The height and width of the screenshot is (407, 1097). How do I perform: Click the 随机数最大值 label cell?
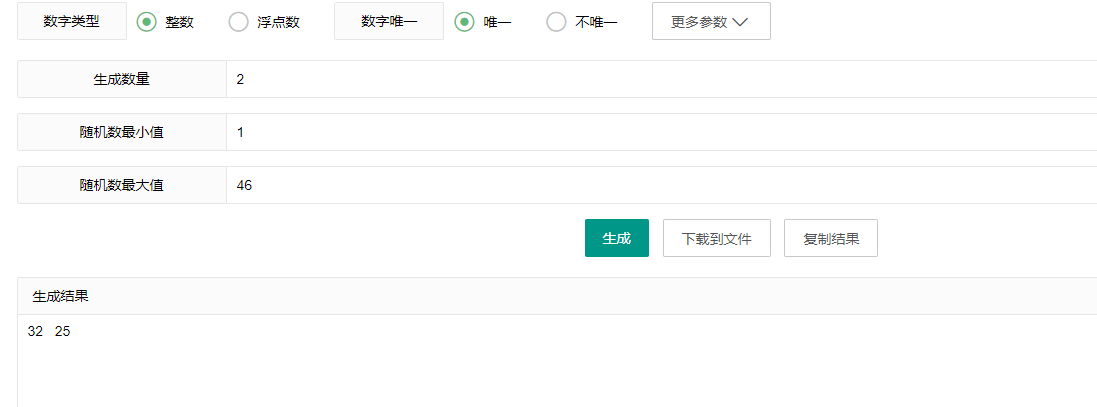[122, 185]
